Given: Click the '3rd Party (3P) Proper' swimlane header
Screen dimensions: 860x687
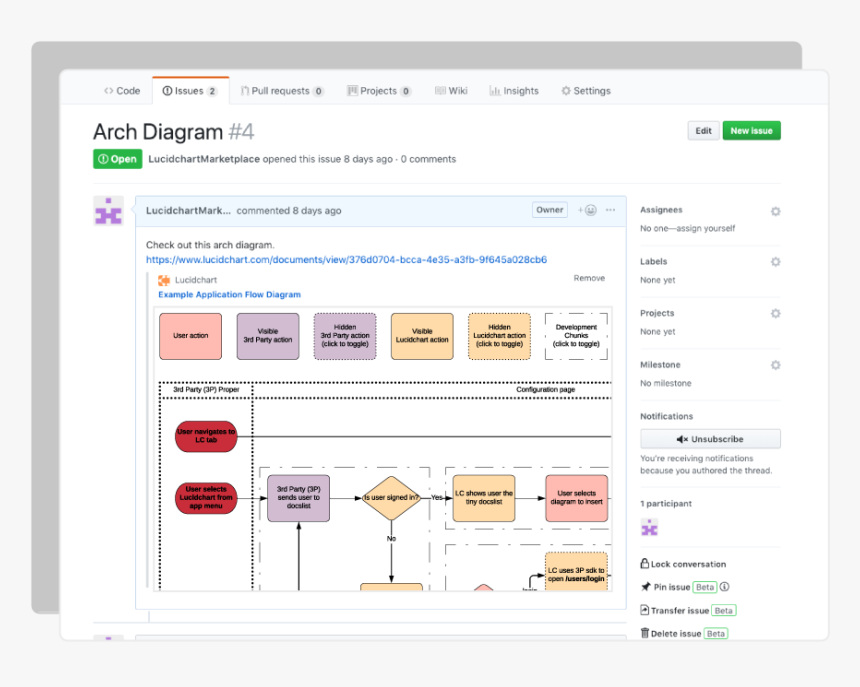Looking at the screenshot, I should pos(206,390).
